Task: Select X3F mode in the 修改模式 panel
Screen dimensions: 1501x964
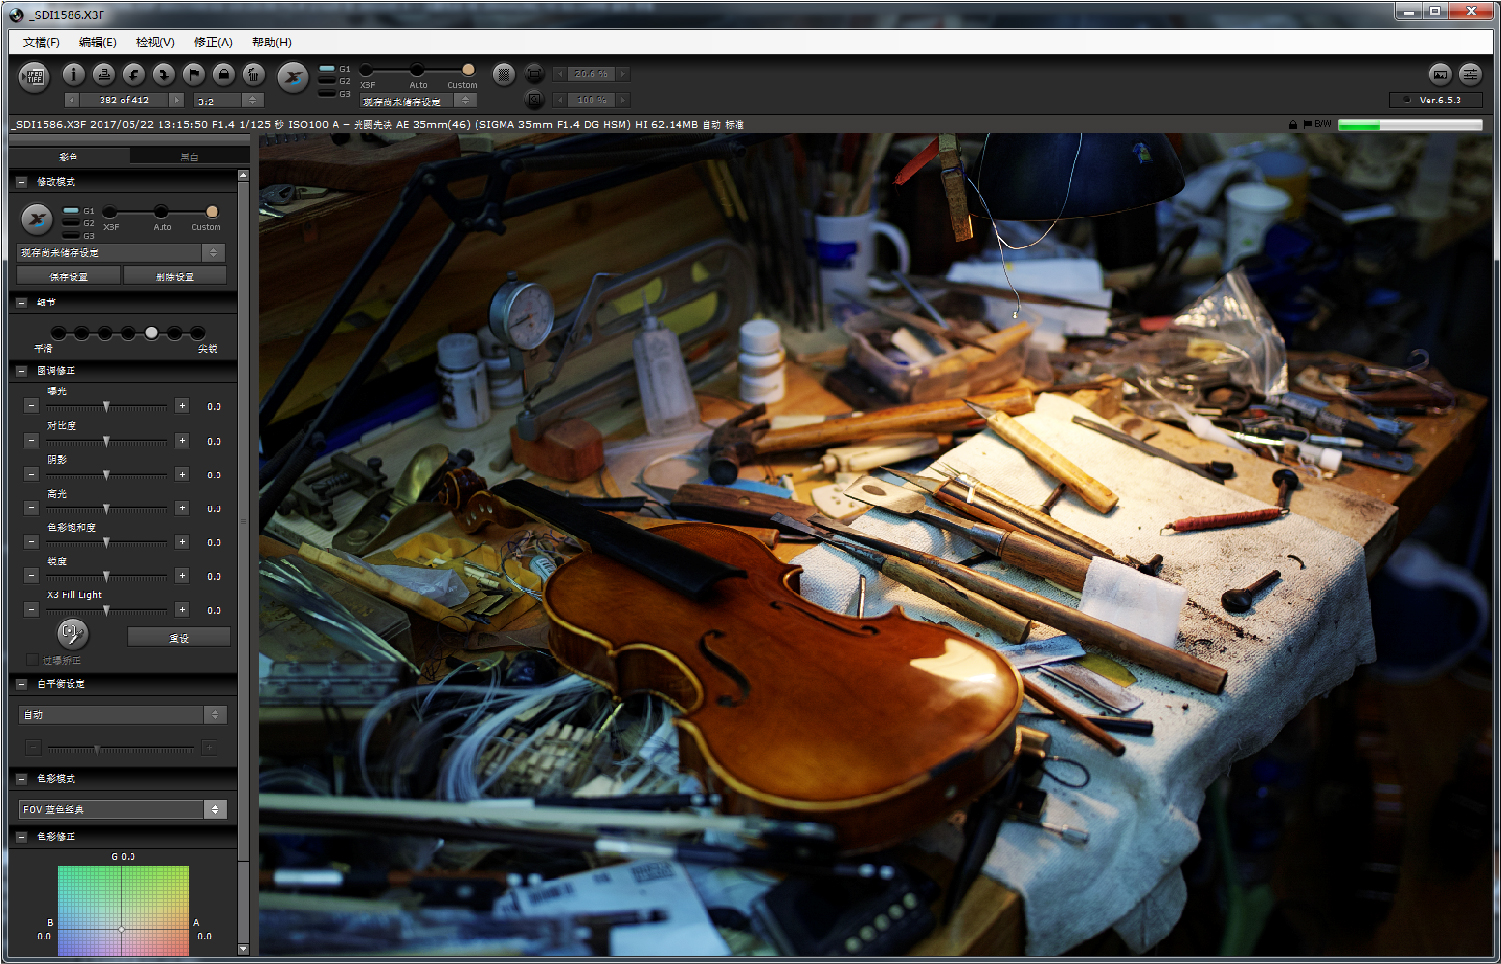Action: pos(110,212)
